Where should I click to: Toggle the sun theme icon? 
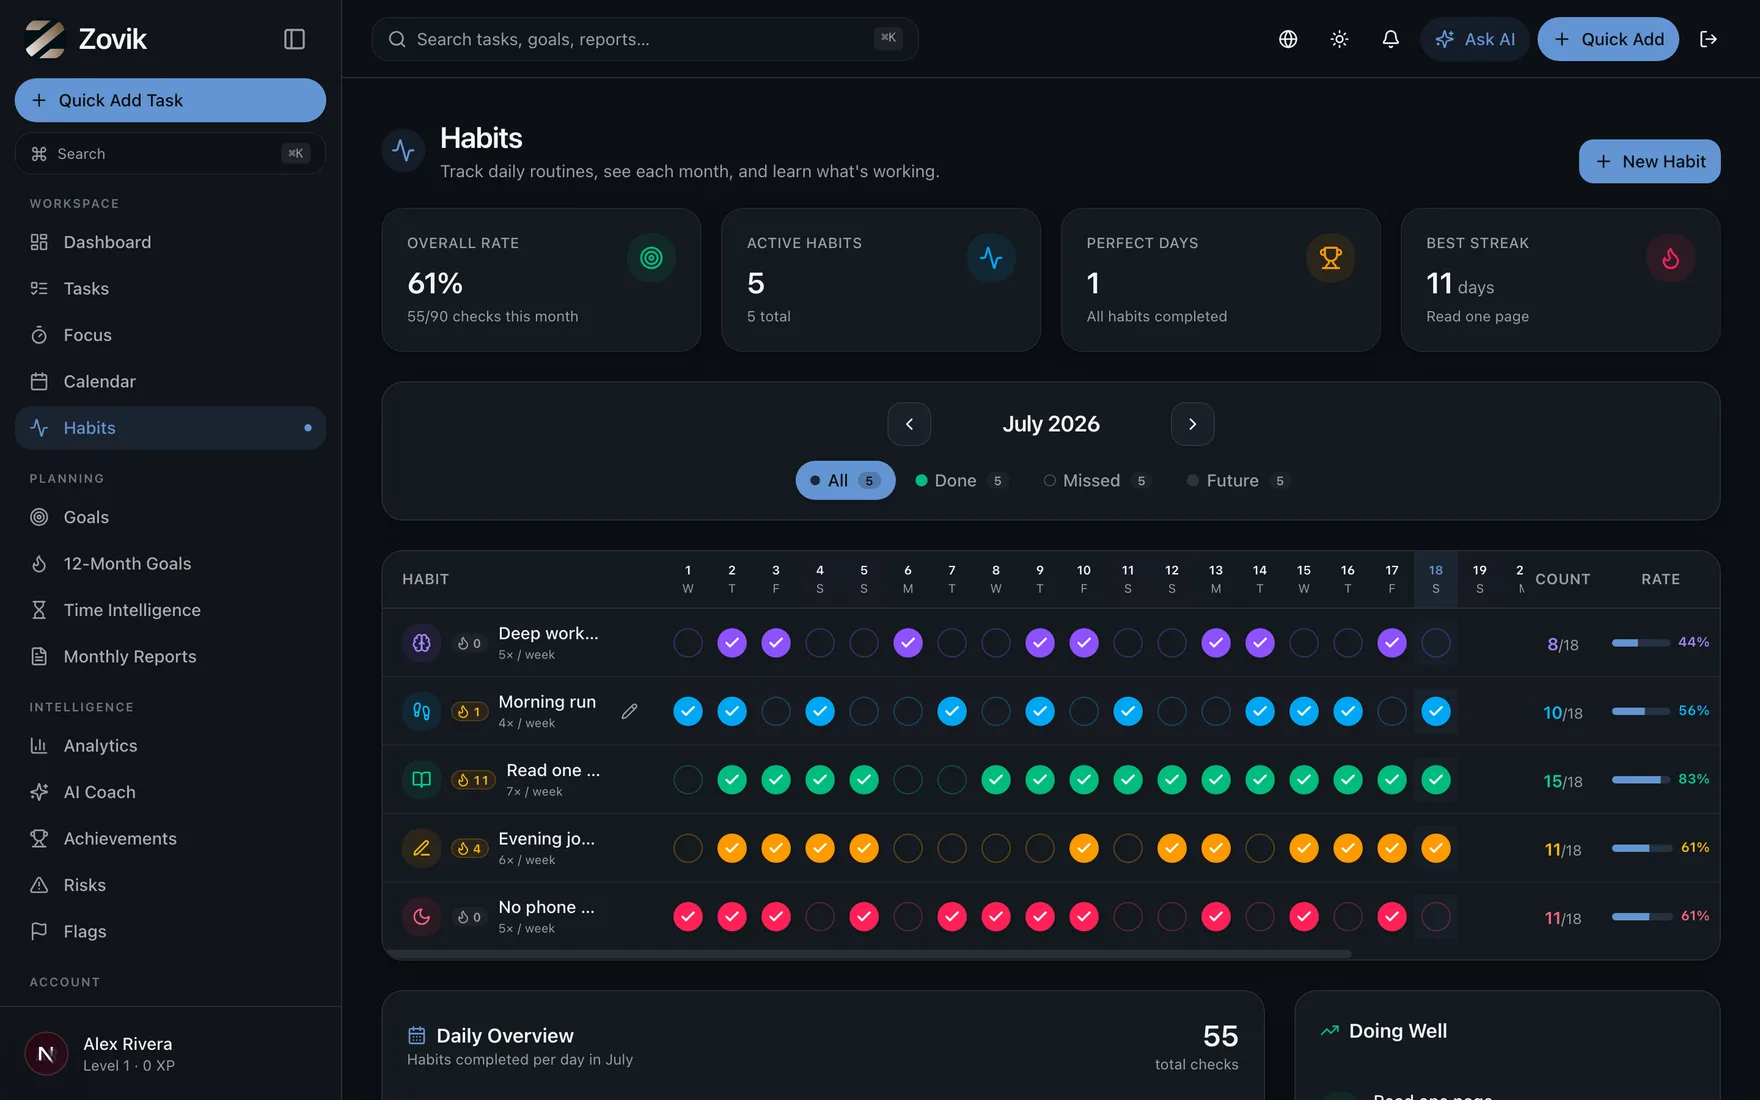(x=1339, y=39)
